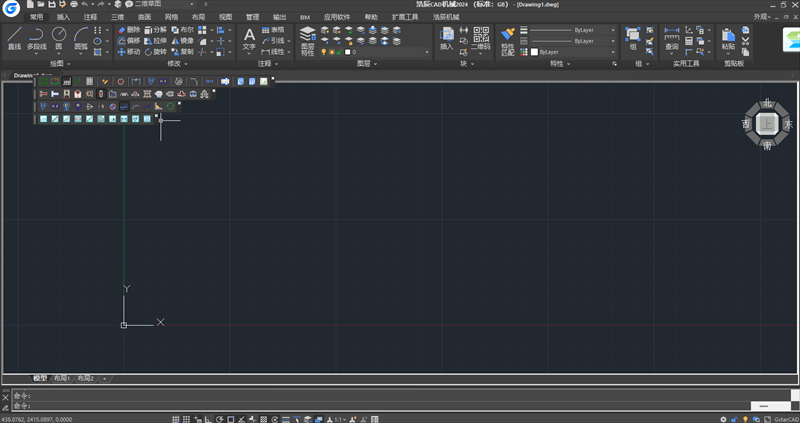
Task: Click the 删除 (Erase) button
Action: pyautogui.click(x=129, y=30)
